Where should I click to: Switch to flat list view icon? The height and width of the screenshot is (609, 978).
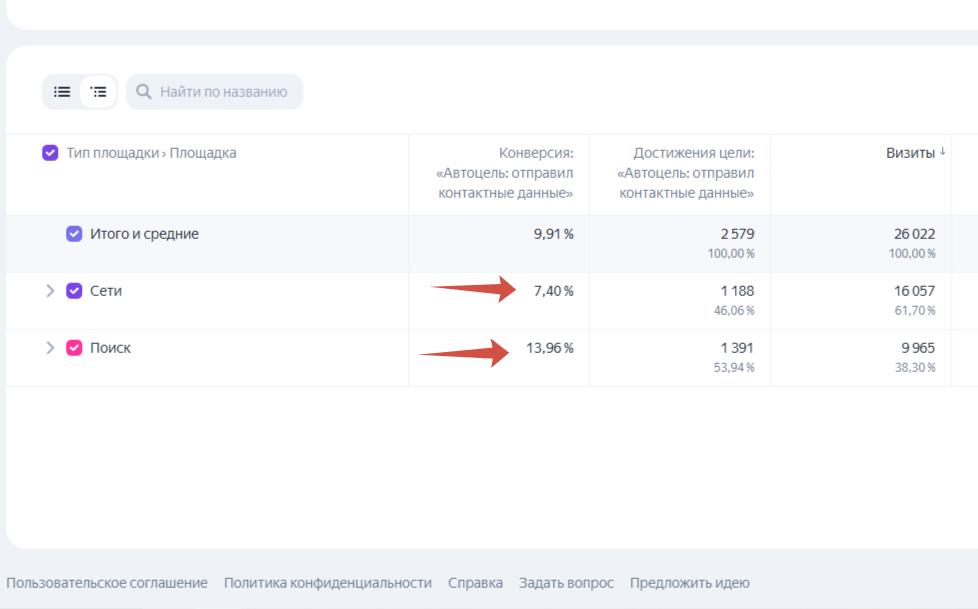pos(62,92)
